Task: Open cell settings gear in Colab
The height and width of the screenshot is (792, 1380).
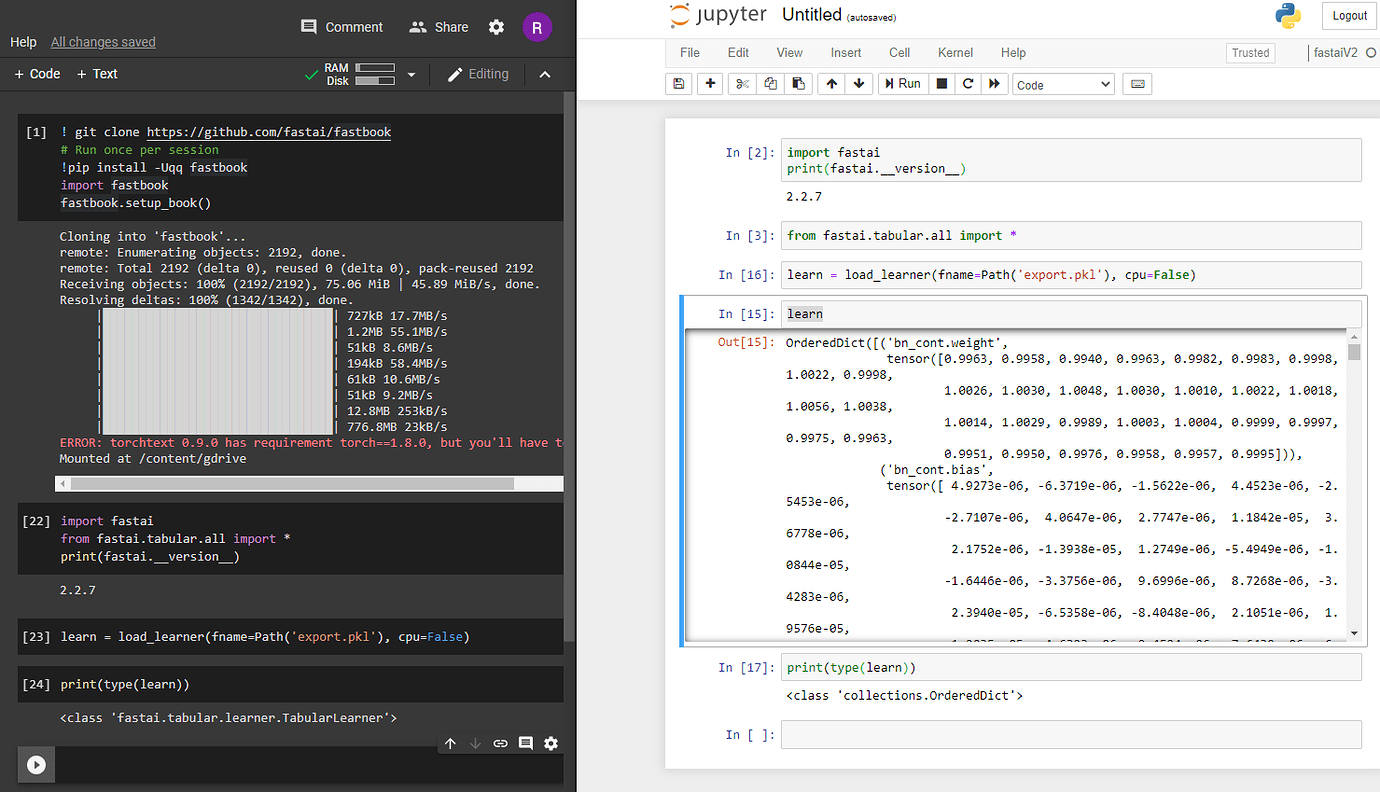Action: [551, 743]
